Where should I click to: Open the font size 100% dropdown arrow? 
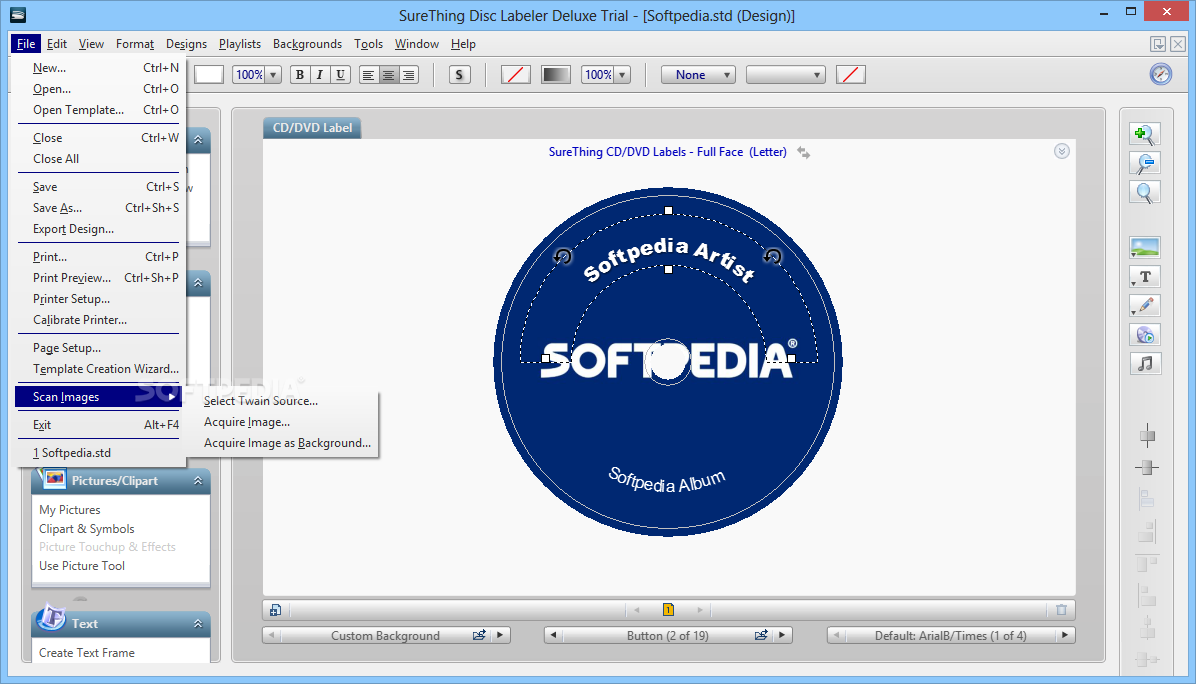coord(273,75)
